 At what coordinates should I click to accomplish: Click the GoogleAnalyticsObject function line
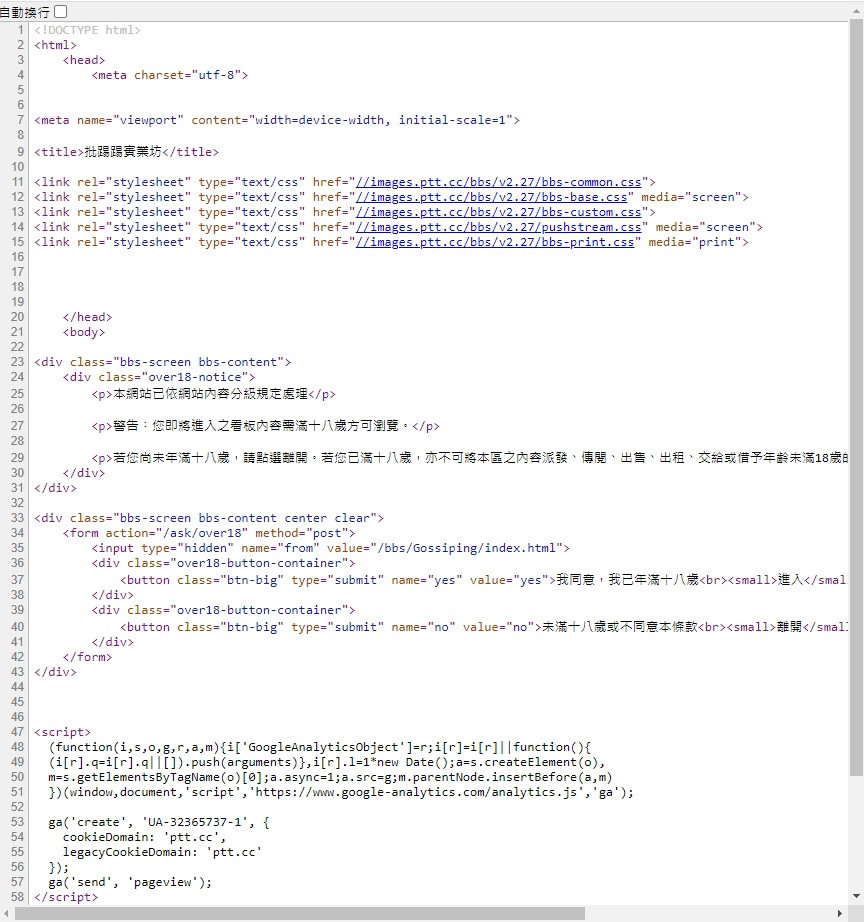click(x=320, y=747)
